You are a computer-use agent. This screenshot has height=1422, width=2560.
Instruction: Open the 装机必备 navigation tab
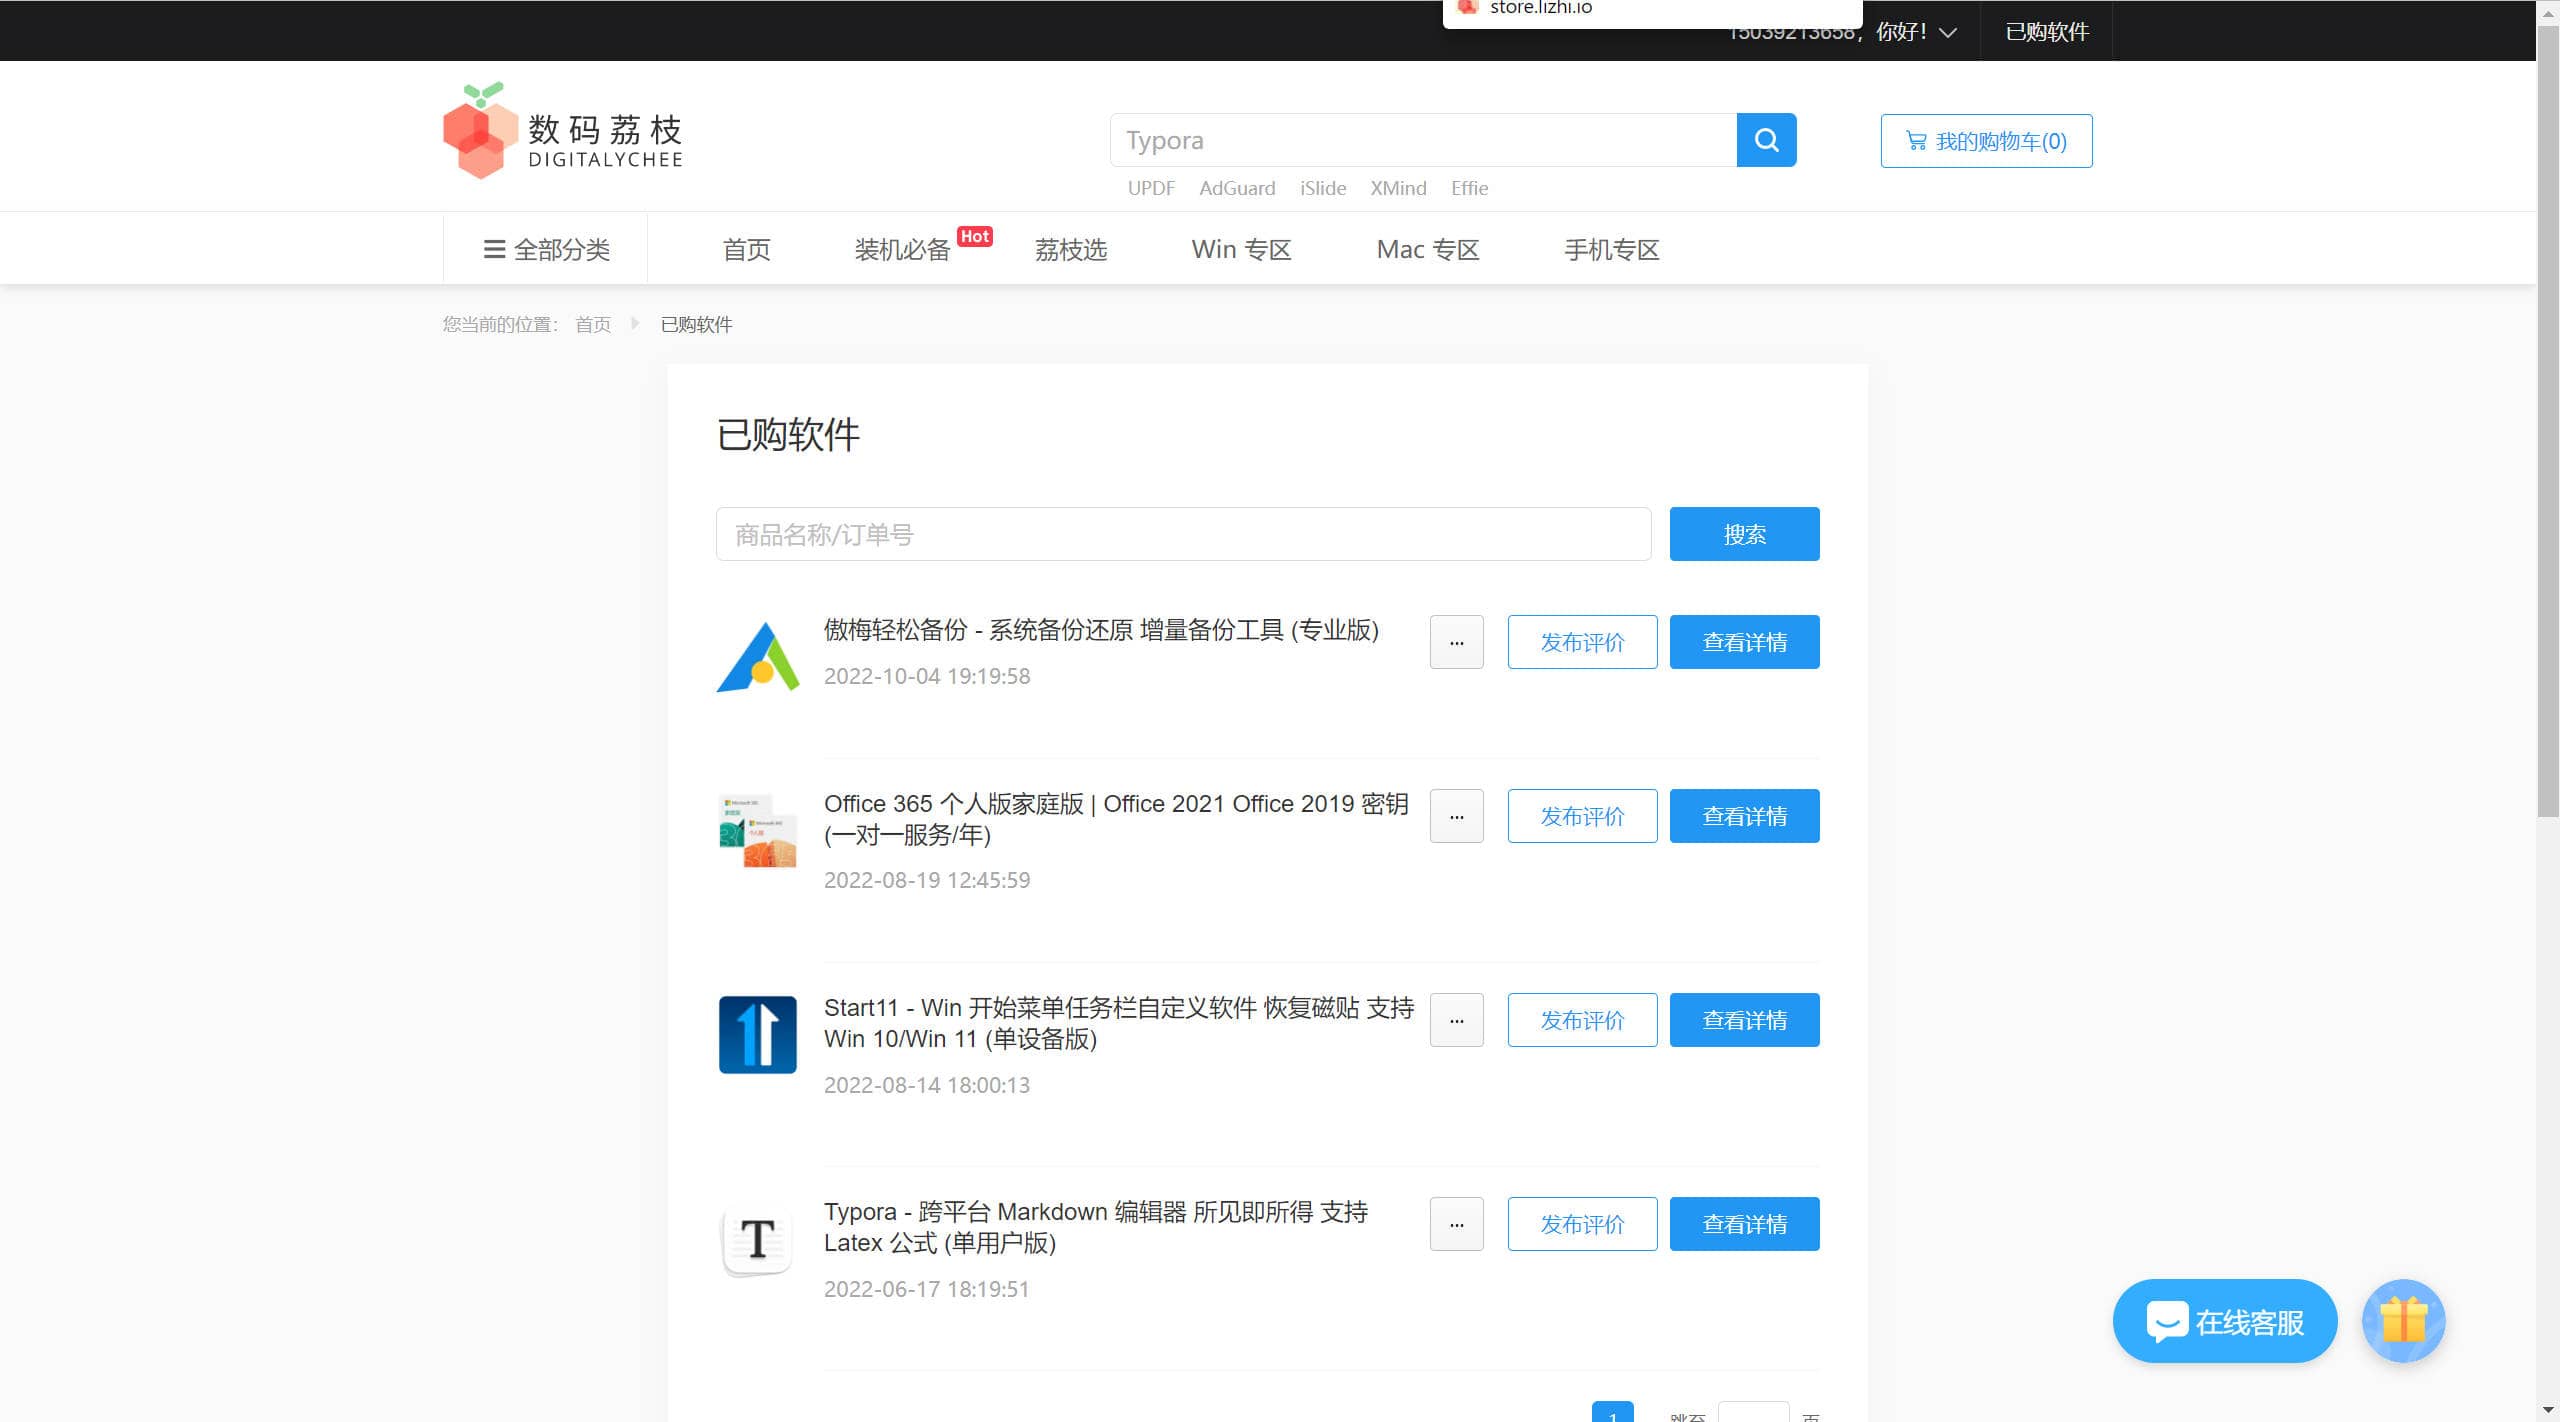tap(902, 249)
